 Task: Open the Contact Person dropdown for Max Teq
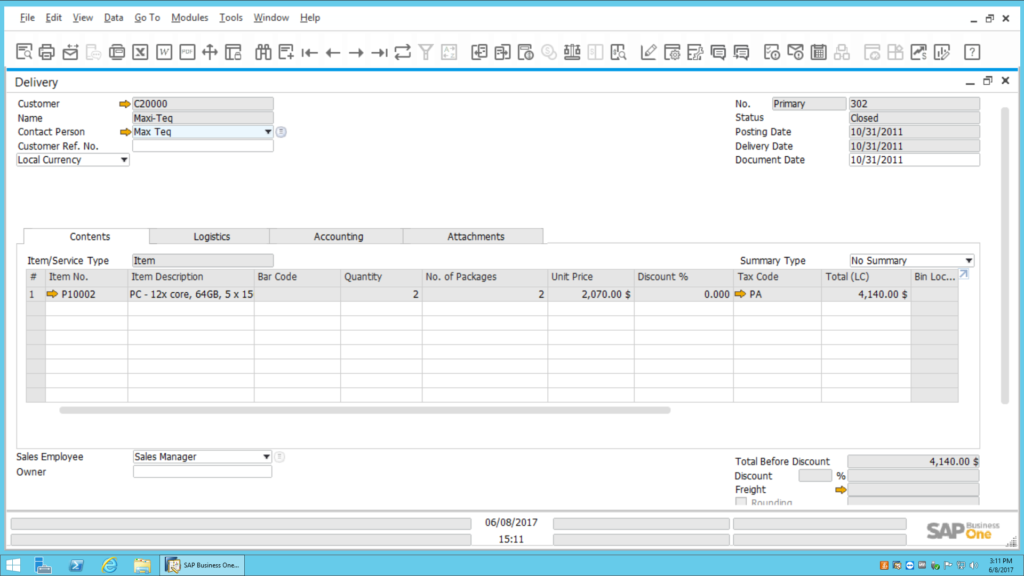click(x=266, y=131)
